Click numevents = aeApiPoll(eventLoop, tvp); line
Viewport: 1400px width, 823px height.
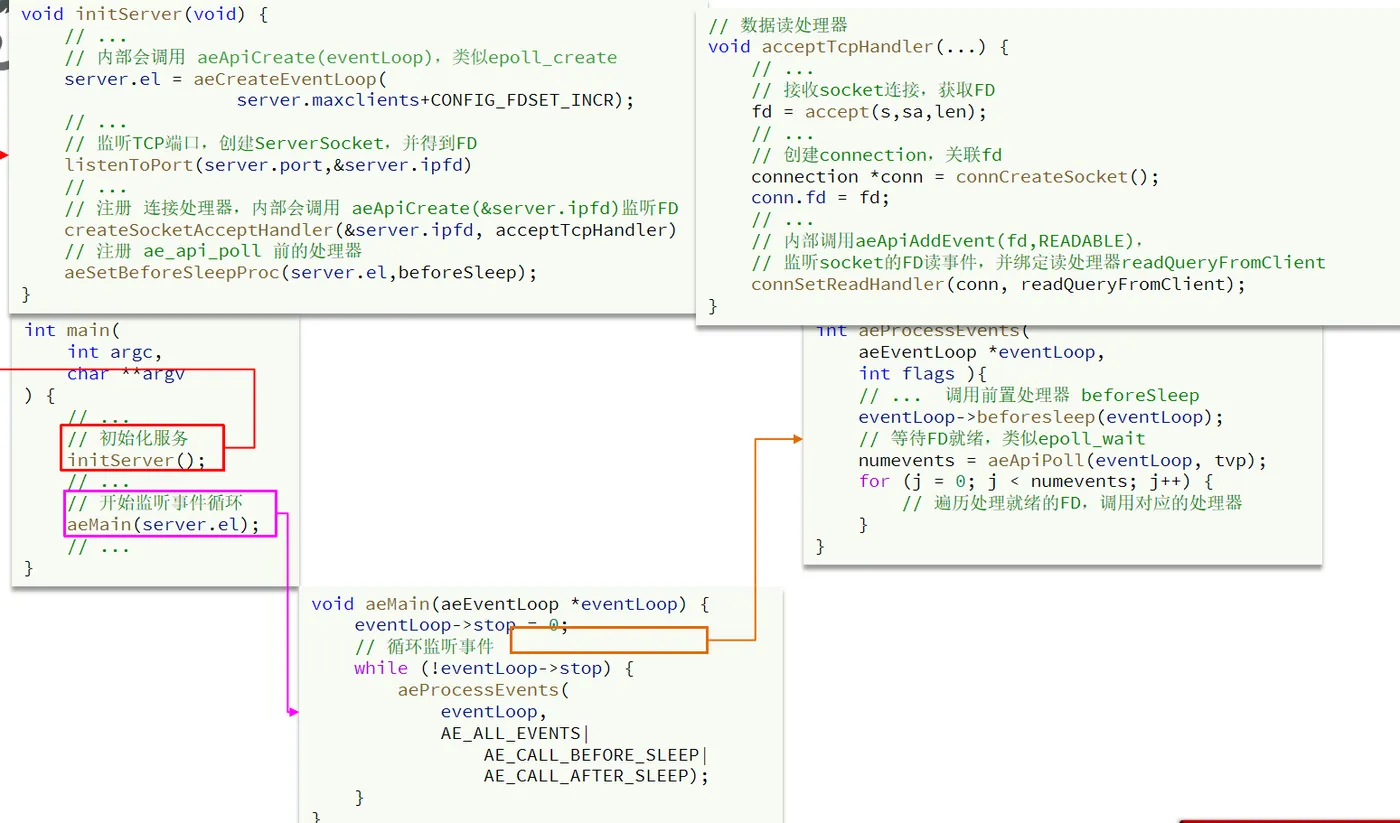[1063, 460]
